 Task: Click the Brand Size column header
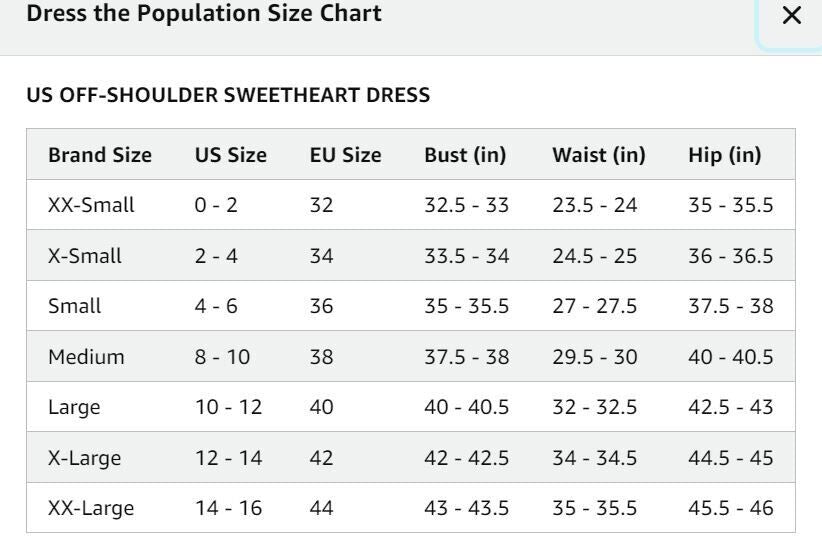tap(100, 155)
